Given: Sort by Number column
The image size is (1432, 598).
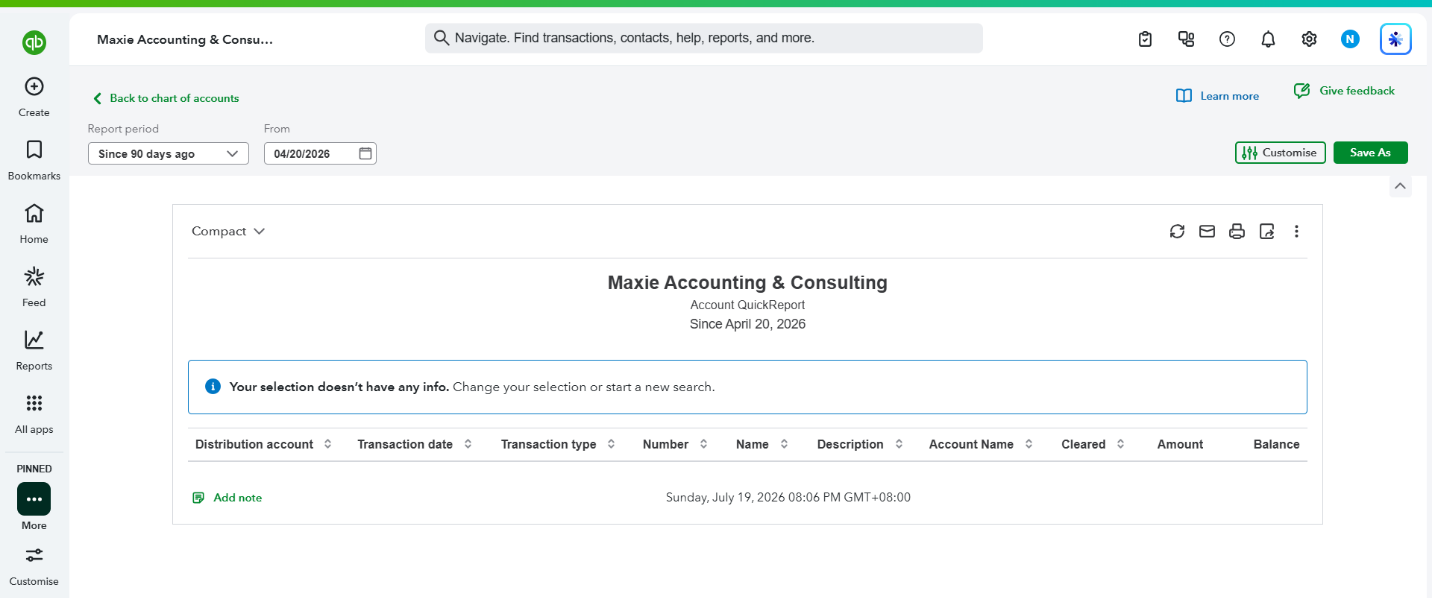Looking at the screenshot, I should coord(675,444).
